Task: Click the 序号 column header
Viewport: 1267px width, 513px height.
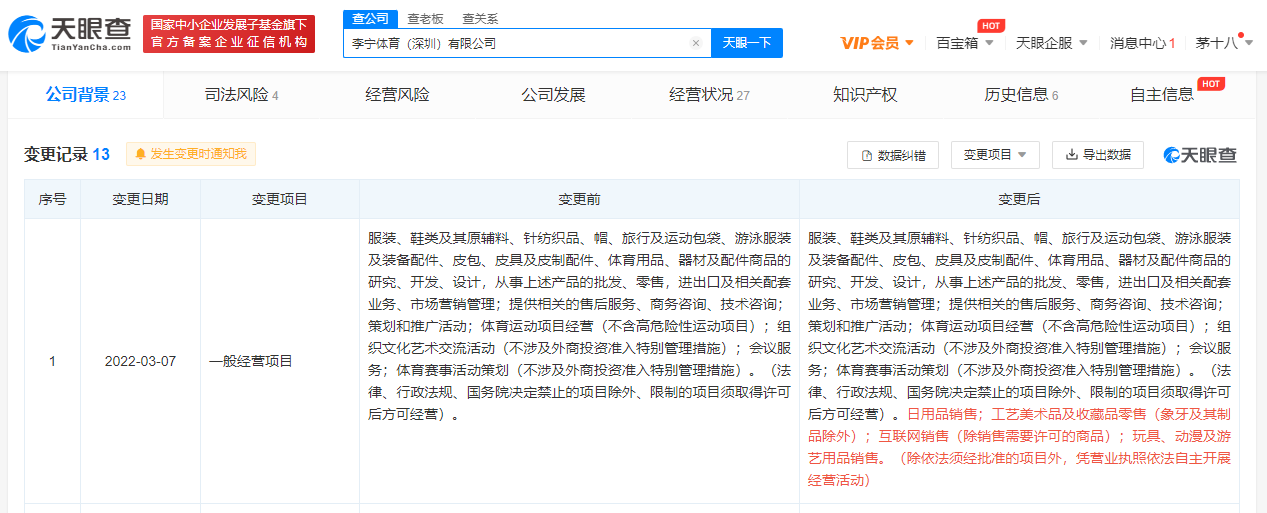Action: tap(52, 199)
